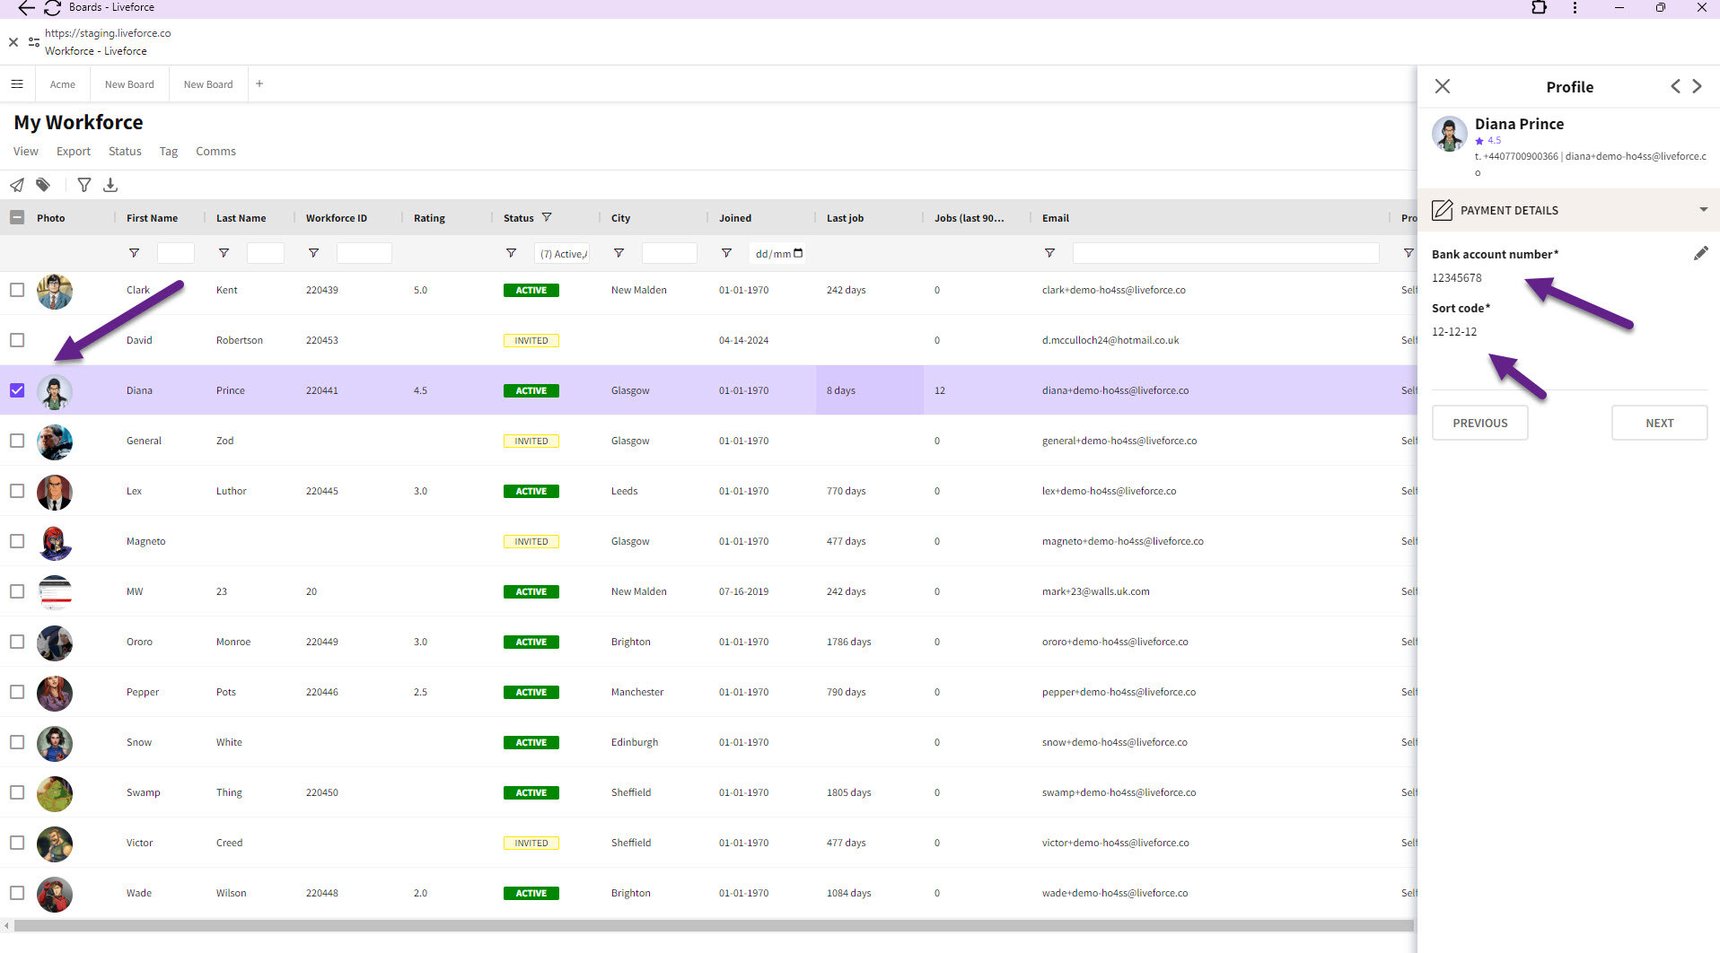The image size is (1720, 953).
Task: Open the Status filter dropdown (7) Active
Action: pyautogui.click(x=562, y=253)
